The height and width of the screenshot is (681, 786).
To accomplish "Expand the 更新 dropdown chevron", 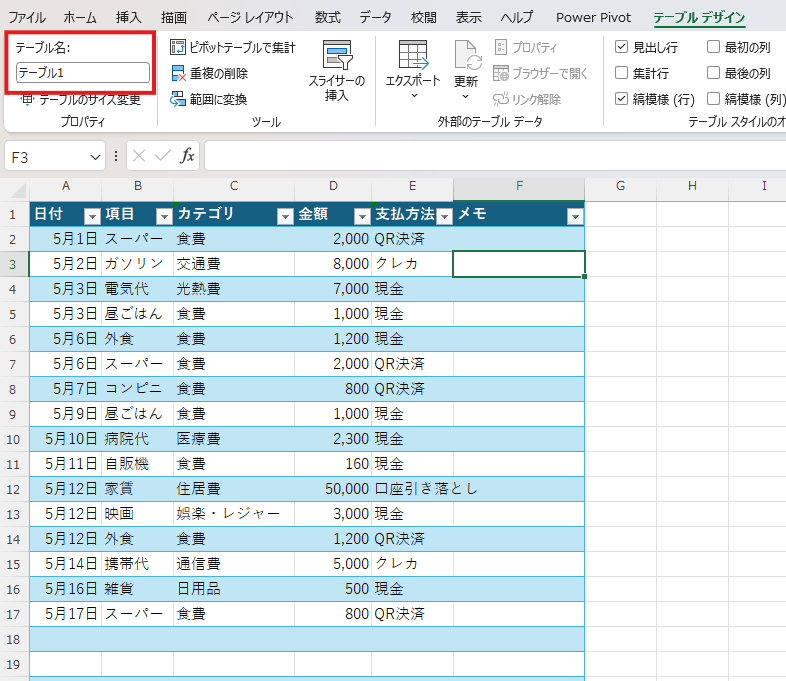I will point(466,96).
